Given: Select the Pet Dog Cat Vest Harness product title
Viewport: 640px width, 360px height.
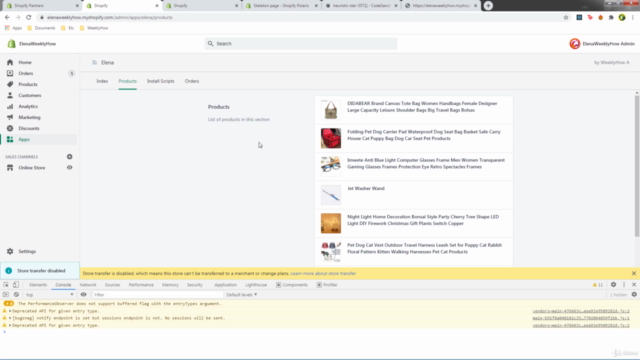Looking at the screenshot, I should [x=424, y=249].
